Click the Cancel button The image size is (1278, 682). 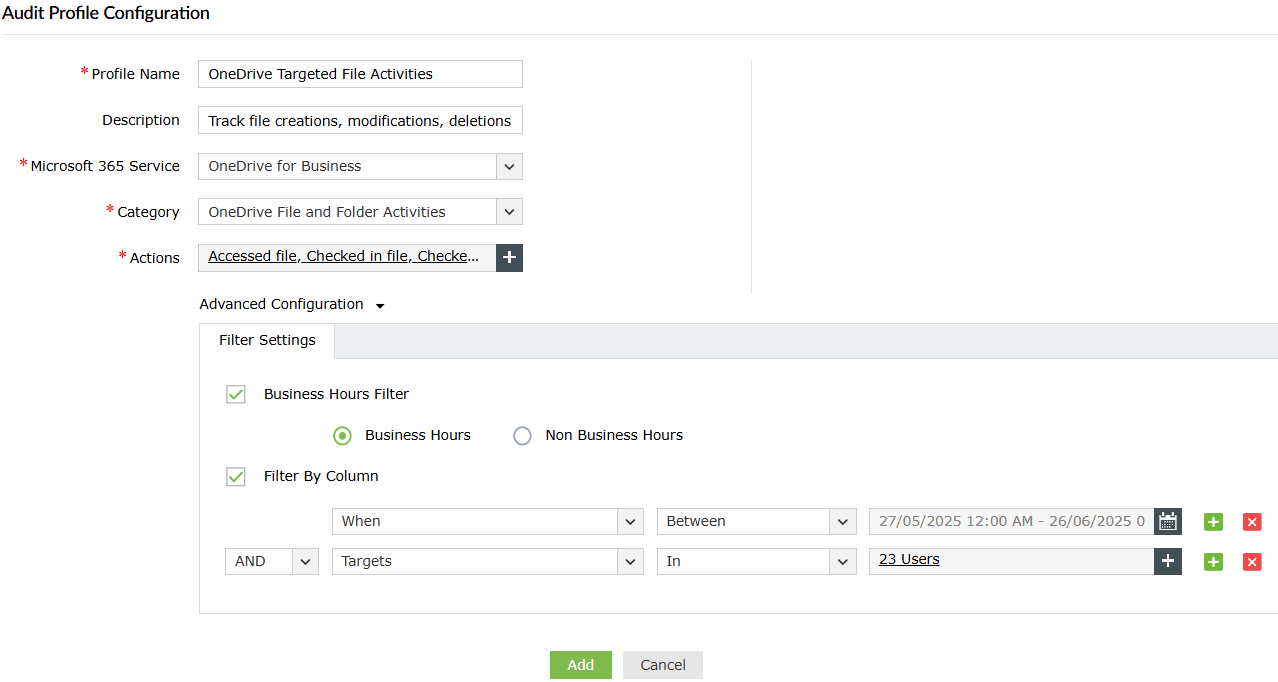coord(662,665)
